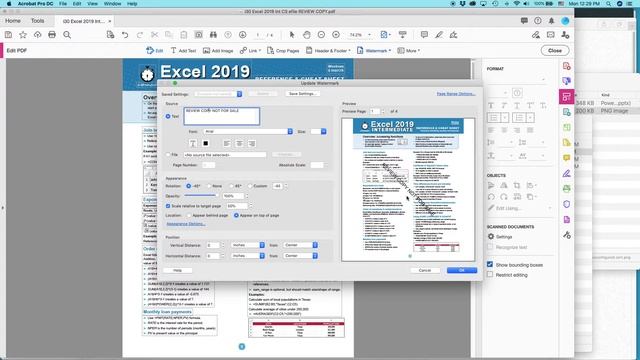This screenshot has width=640, height=360.
Task: Click the notifications bell icon
Action: click(x=551, y=21)
